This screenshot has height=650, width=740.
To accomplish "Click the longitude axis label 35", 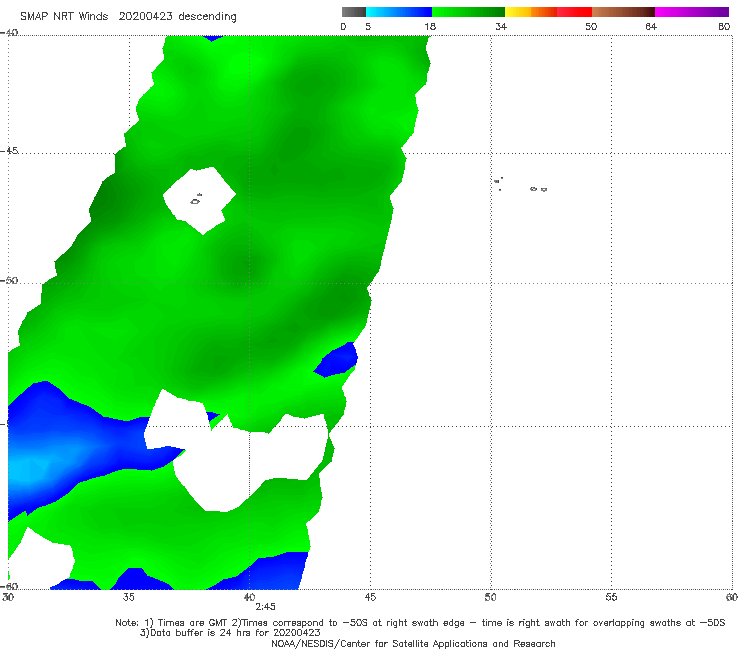I will pos(128,597).
